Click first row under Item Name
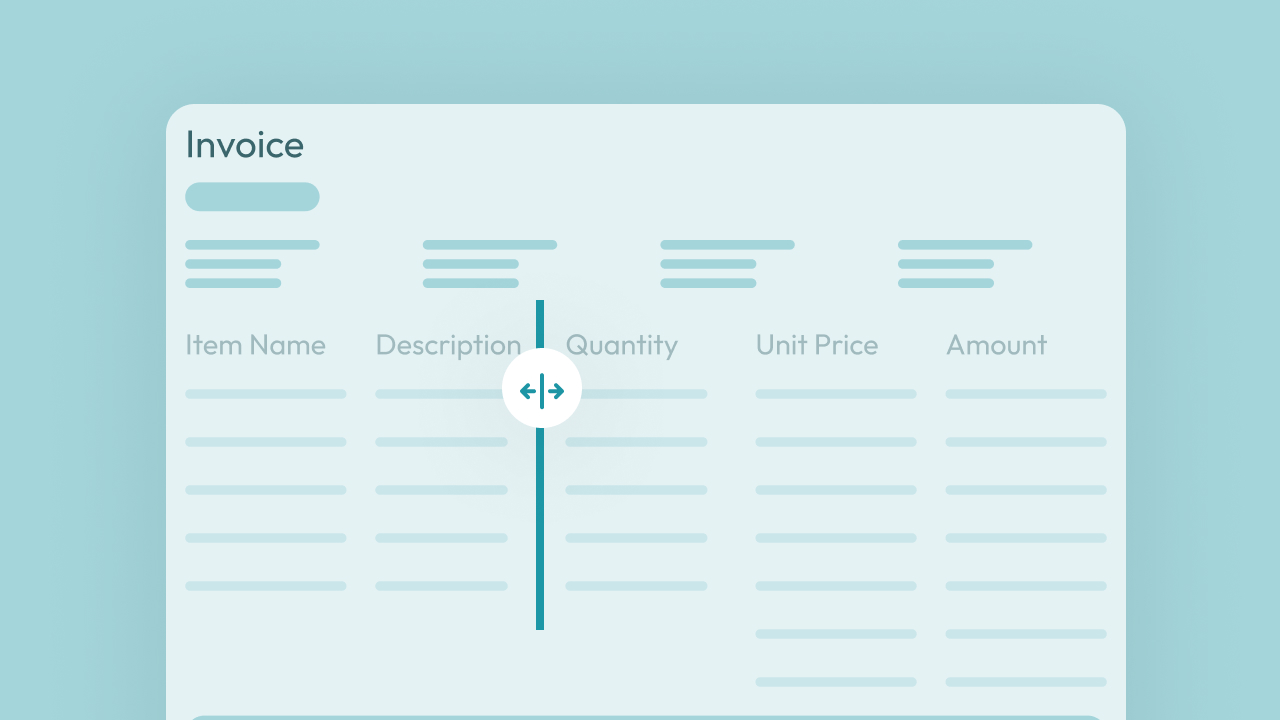This screenshot has height=720, width=1280. click(x=266, y=394)
